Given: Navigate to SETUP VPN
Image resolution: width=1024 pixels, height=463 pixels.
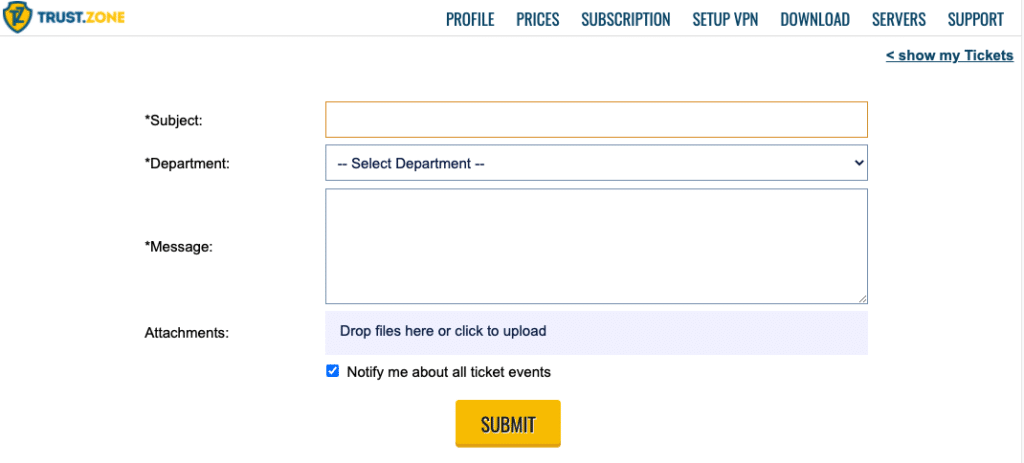Looking at the screenshot, I should pos(725,19).
